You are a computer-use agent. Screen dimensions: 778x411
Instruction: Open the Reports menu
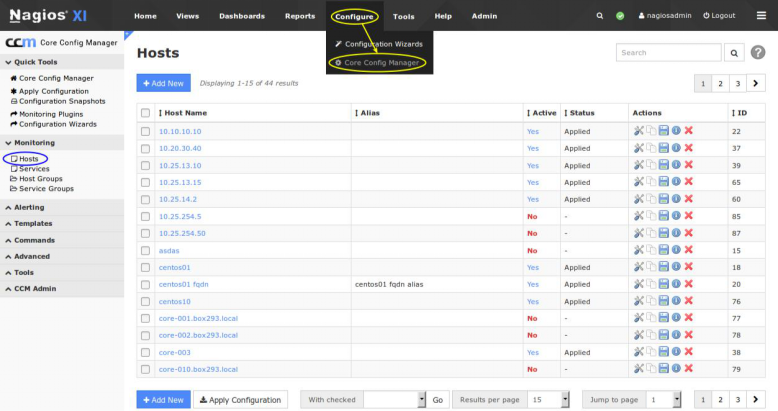pyautogui.click(x=300, y=16)
